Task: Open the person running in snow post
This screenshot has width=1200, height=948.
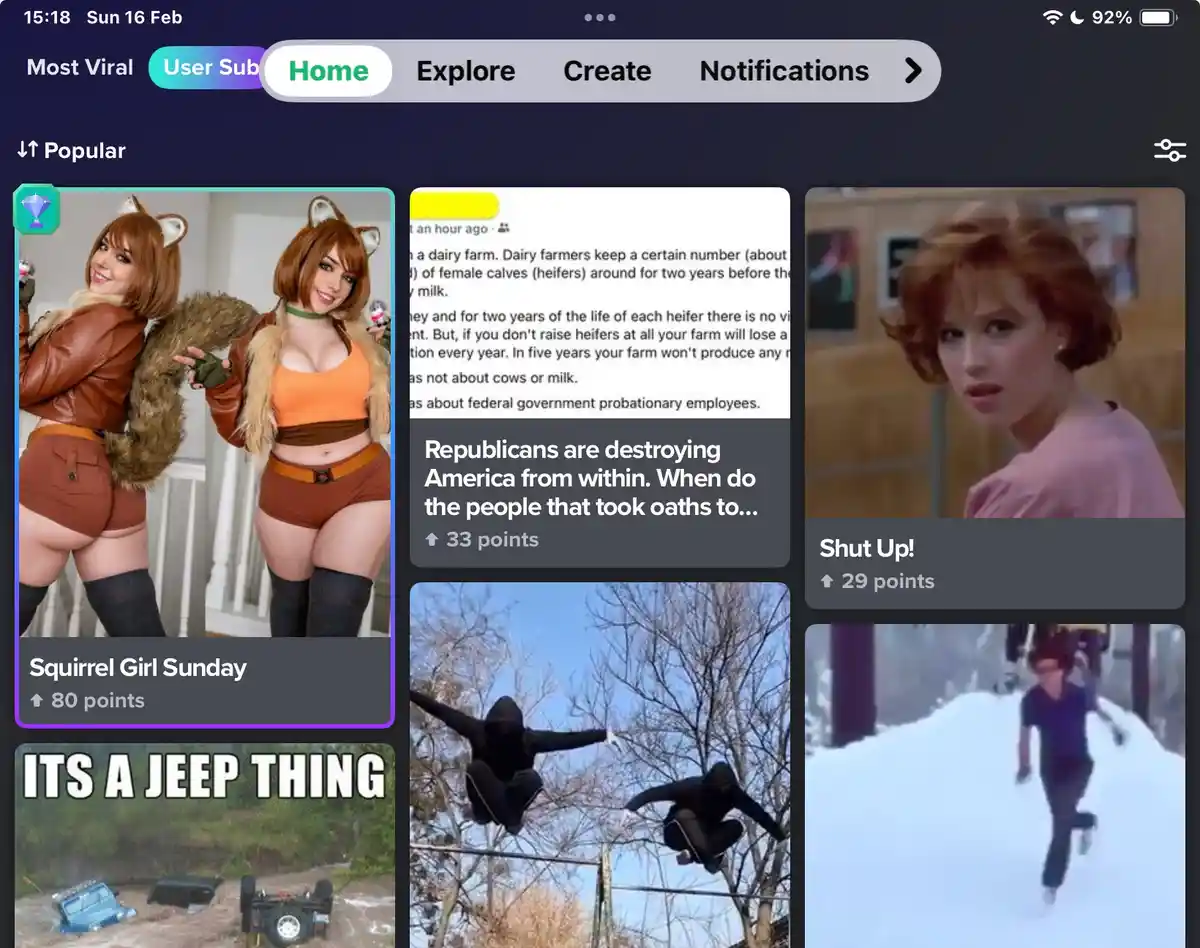Action: 995,786
